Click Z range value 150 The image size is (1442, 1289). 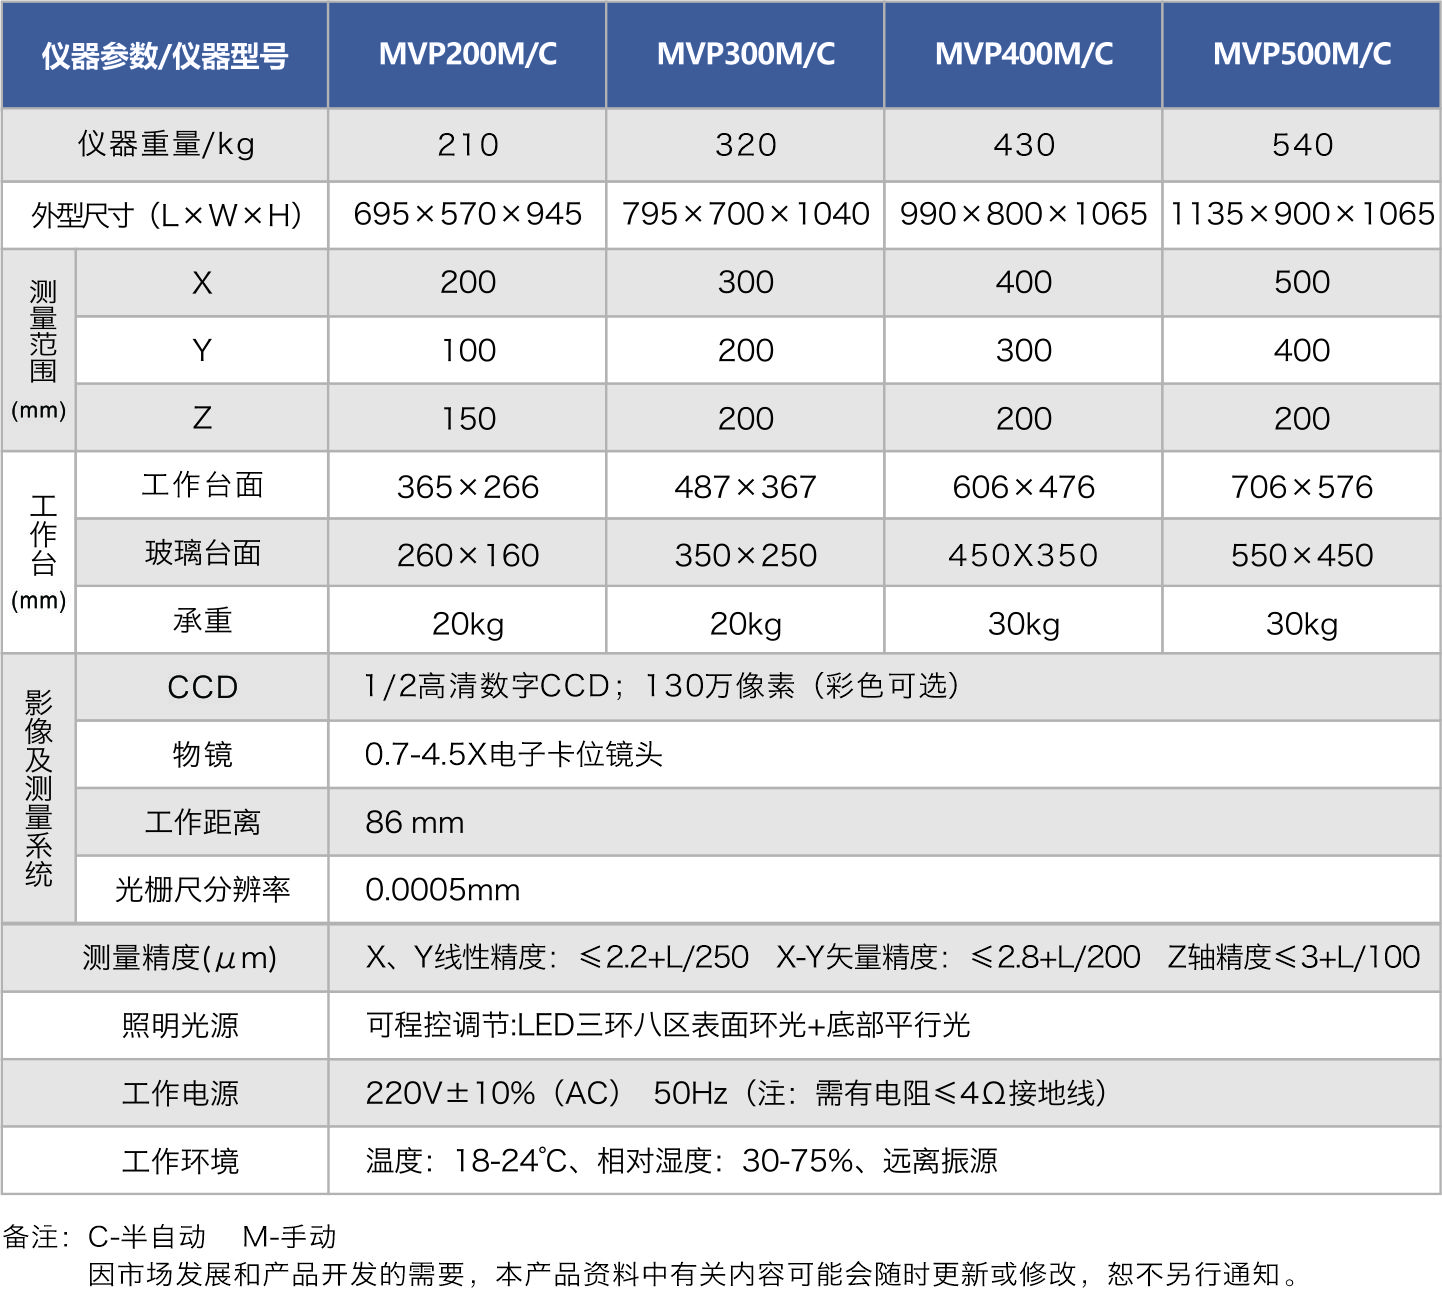click(x=467, y=418)
